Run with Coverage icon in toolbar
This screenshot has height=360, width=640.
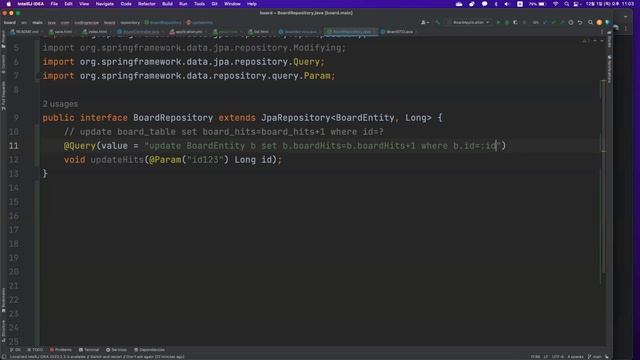point(515,22)
